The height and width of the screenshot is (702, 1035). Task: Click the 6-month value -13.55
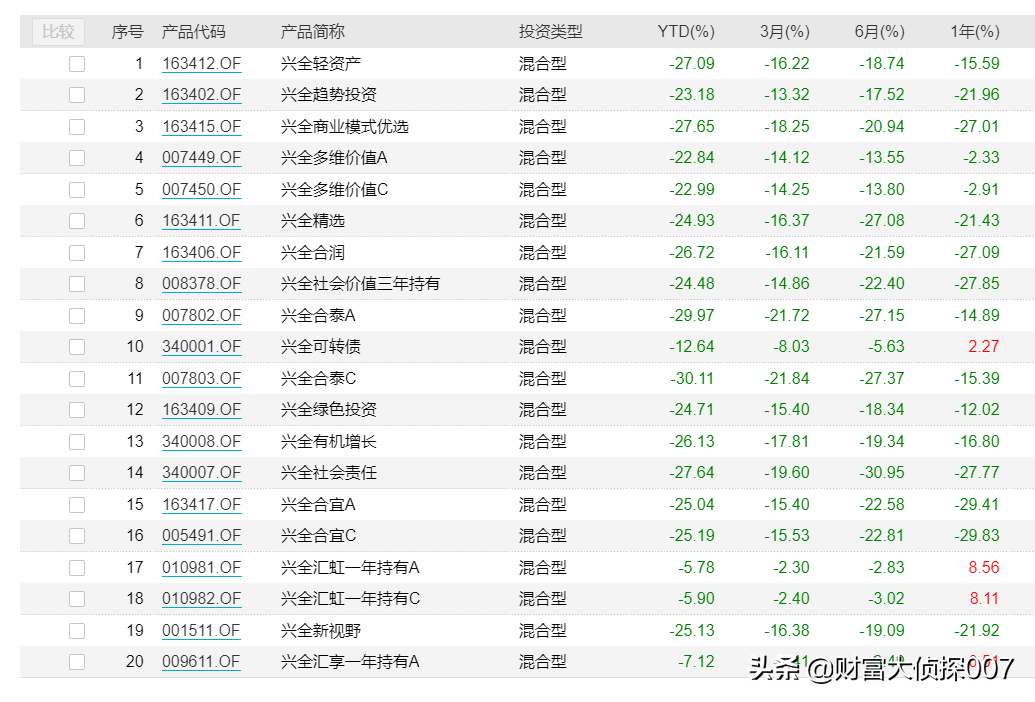tap(882, 158)
